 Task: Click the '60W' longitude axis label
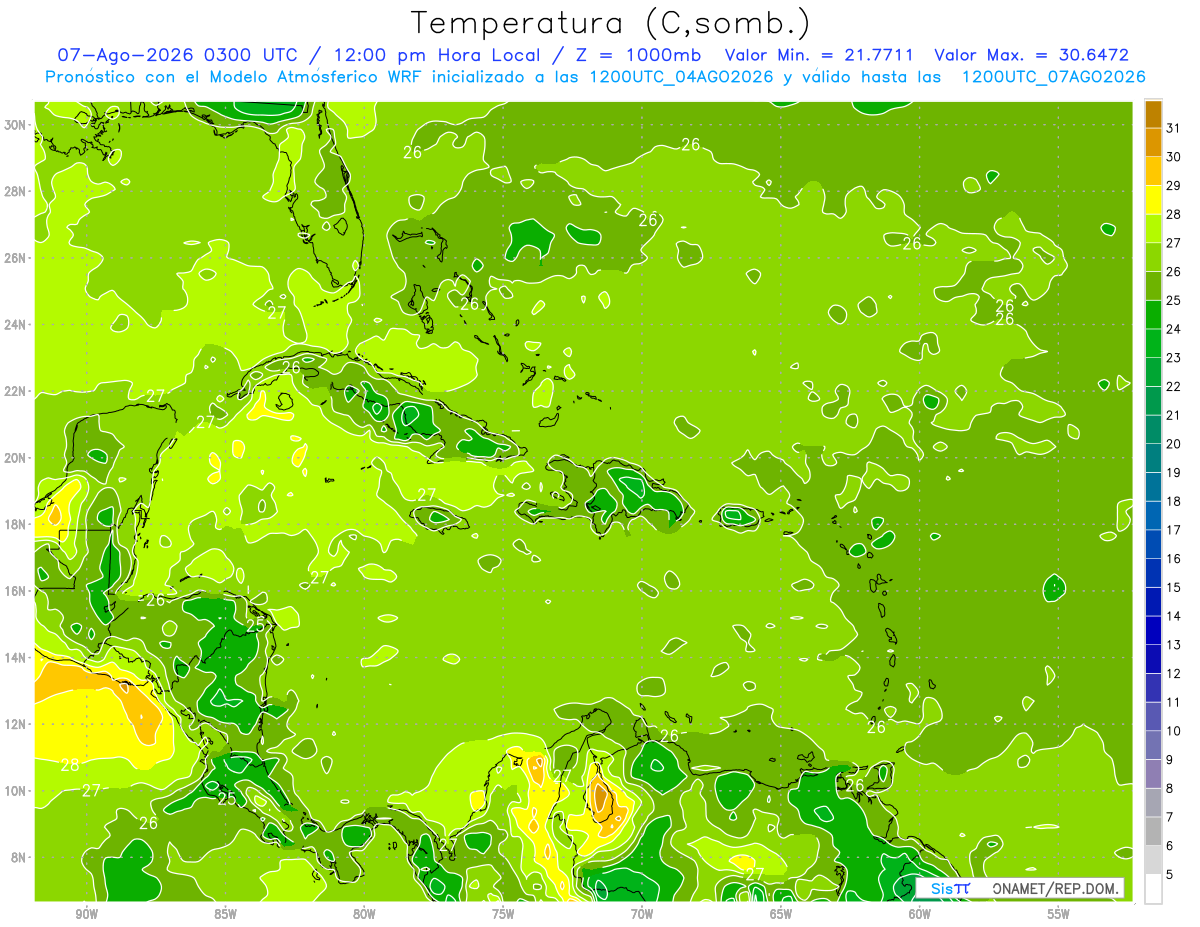(920, 914)
